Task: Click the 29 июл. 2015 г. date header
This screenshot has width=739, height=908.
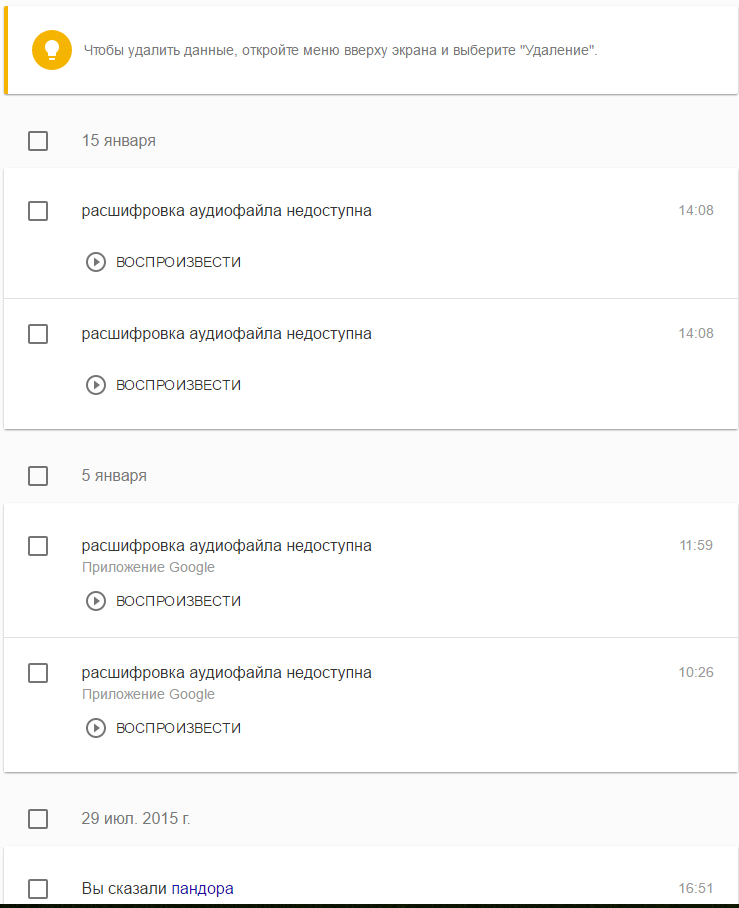Action: 136,818
